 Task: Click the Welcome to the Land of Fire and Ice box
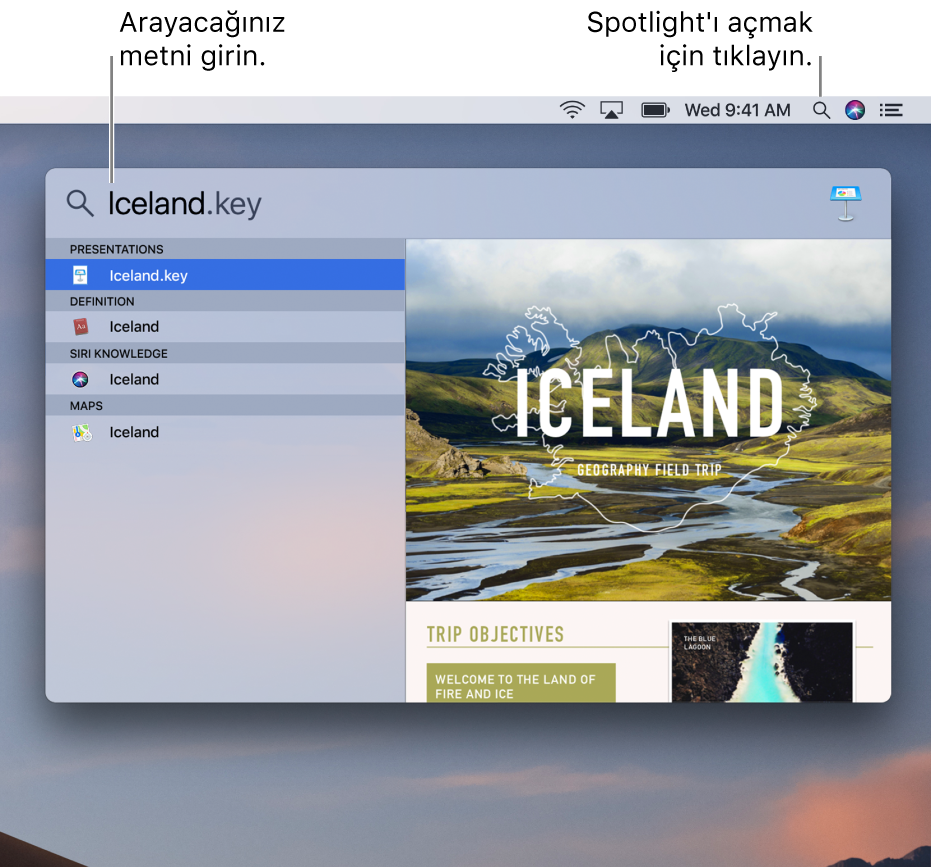(x=521, y=683)
